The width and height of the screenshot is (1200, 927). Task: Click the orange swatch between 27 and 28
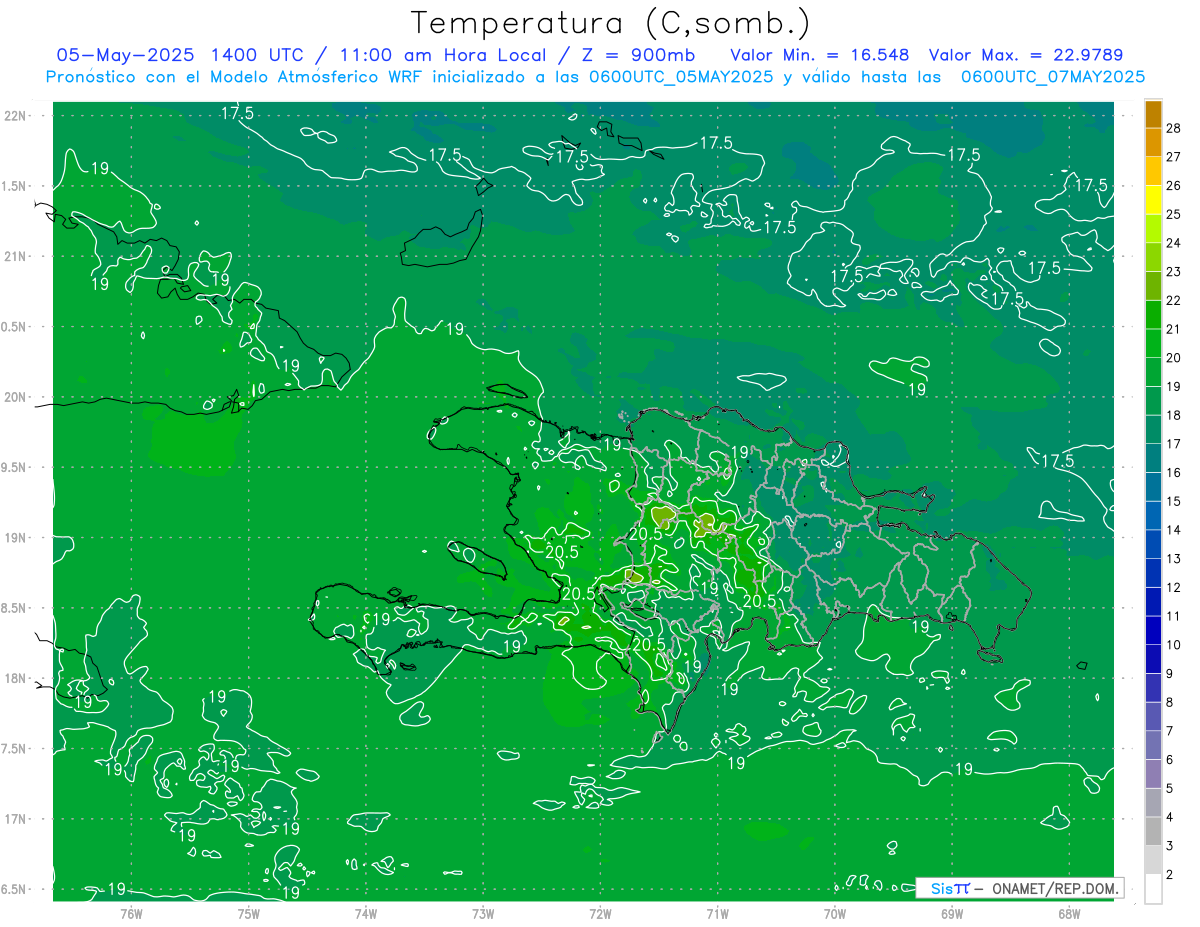click(1153, 143)
